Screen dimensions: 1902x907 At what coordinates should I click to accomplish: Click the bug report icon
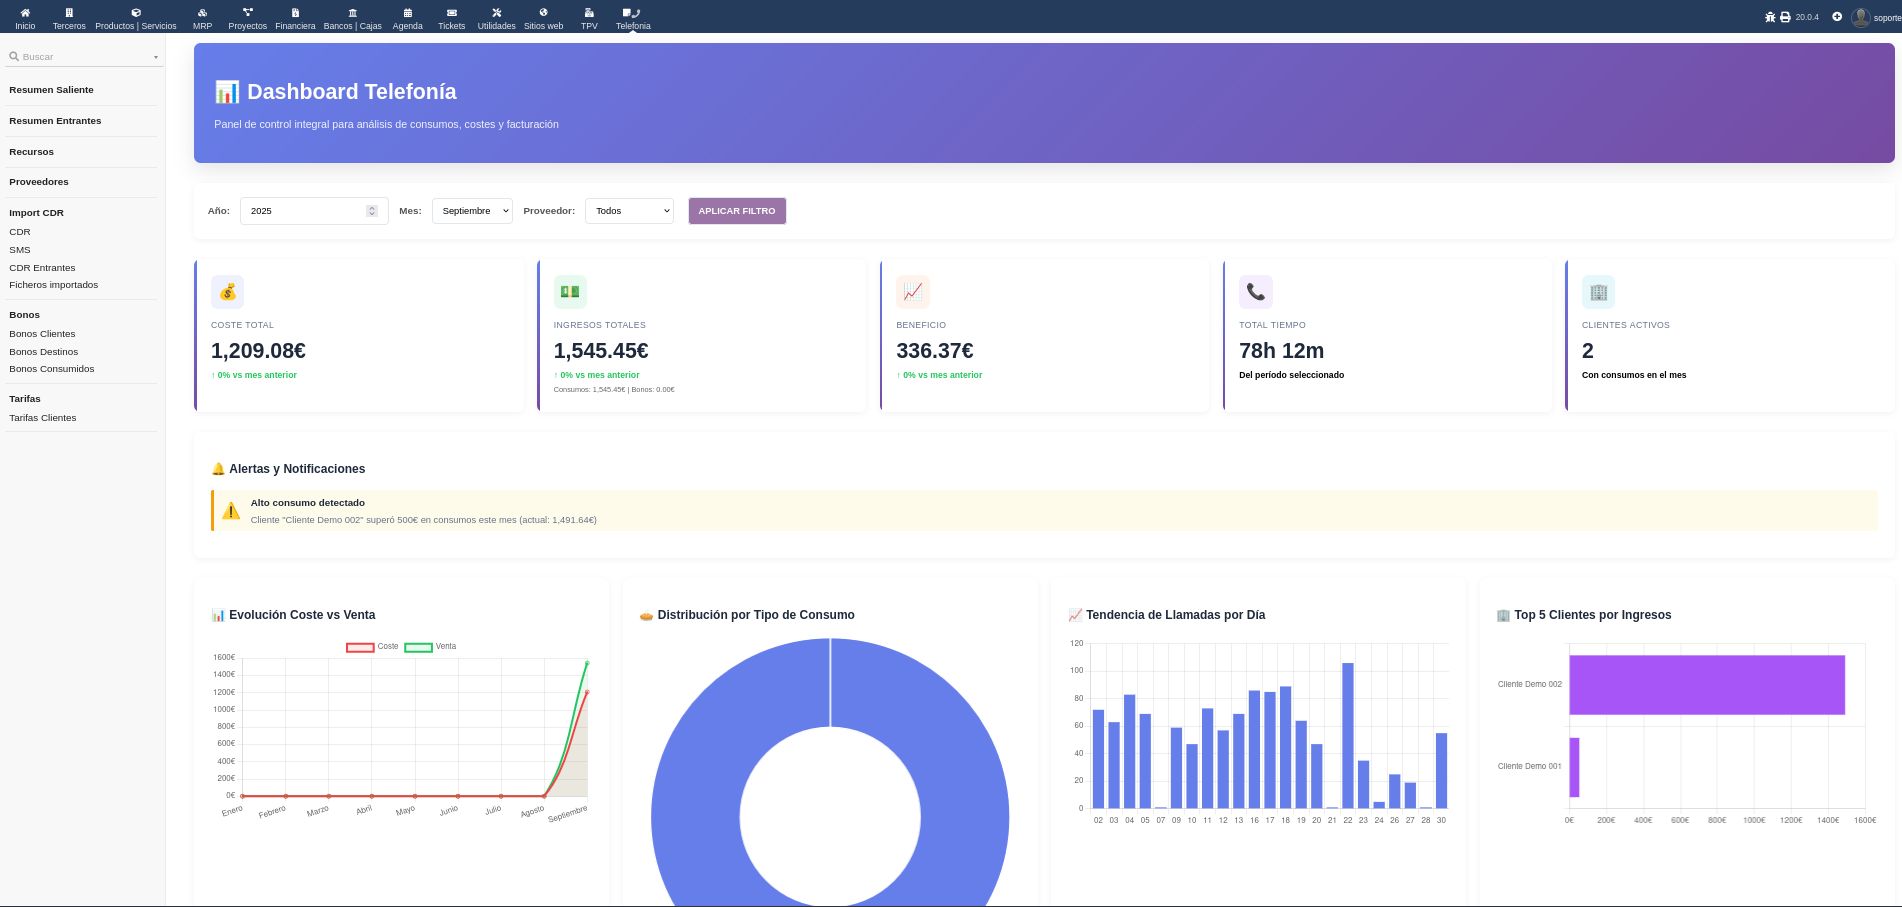click(1770, 17)
